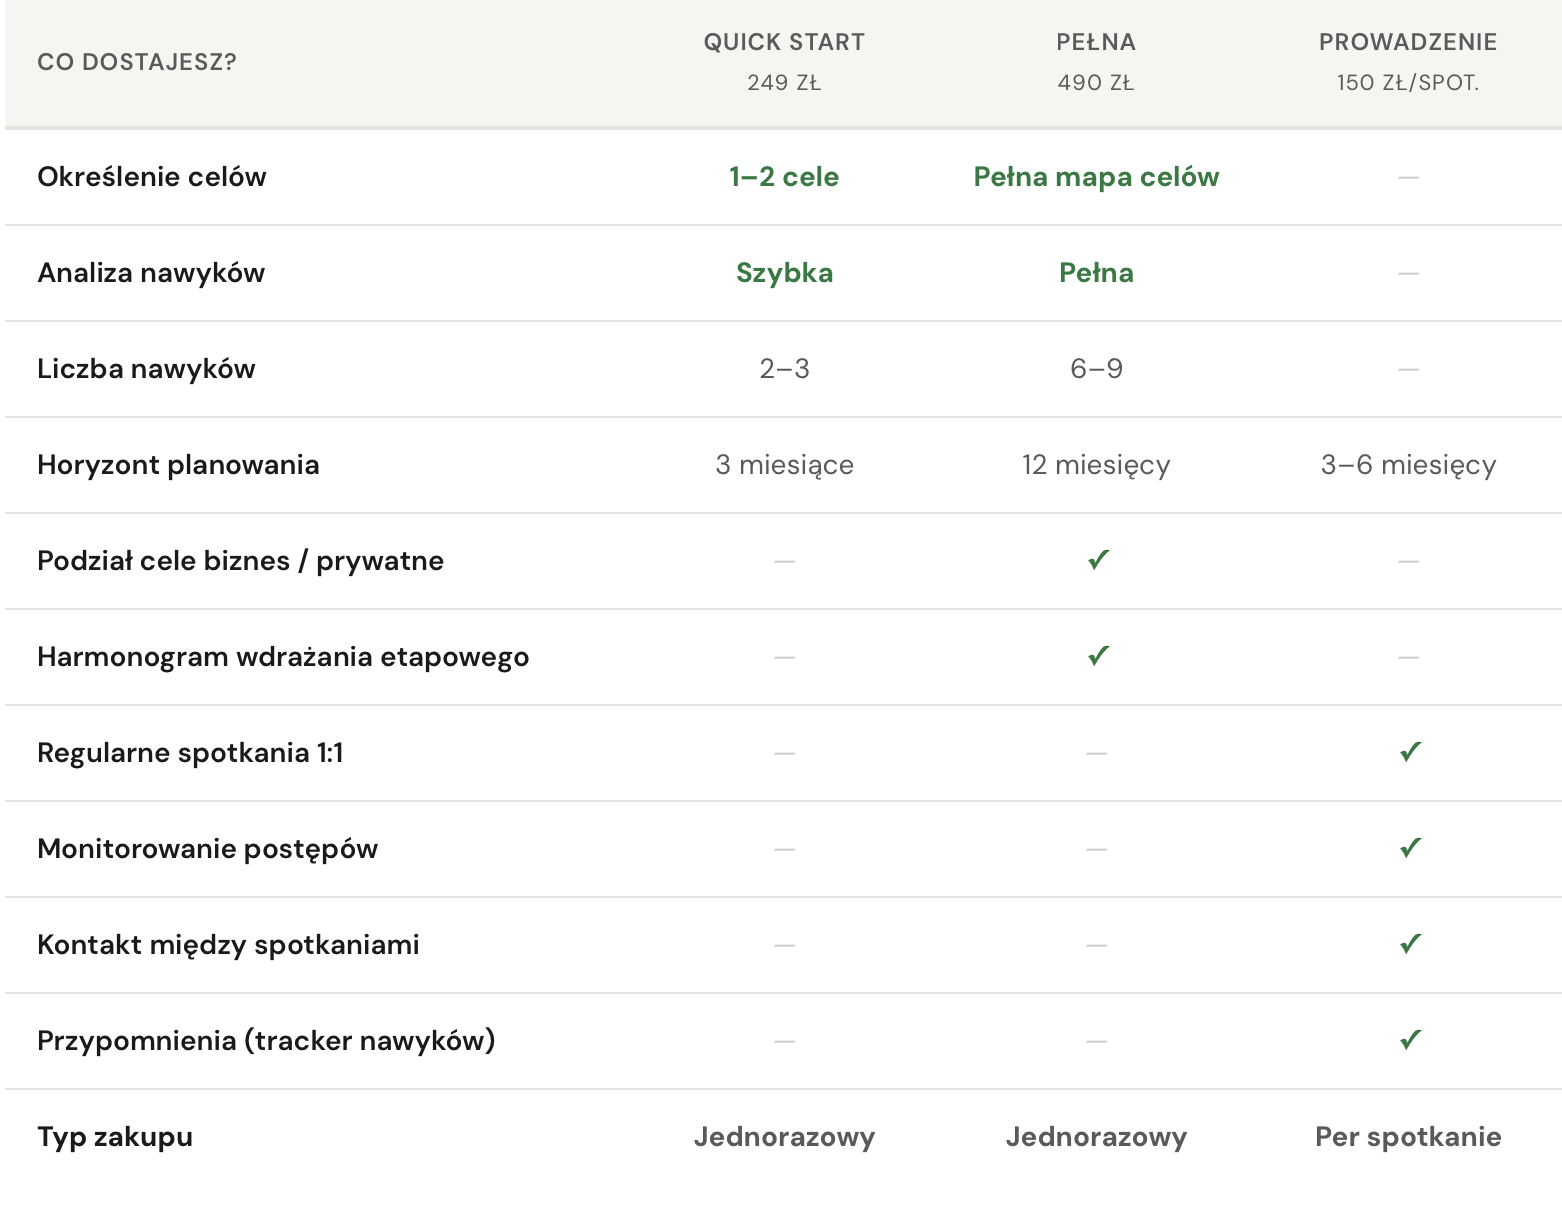Click the Quick Start dash for Regularne spotkania 1:1
Image resolution: width=1562 pixels, height=1224 pixels.
[x=784, y=753]
